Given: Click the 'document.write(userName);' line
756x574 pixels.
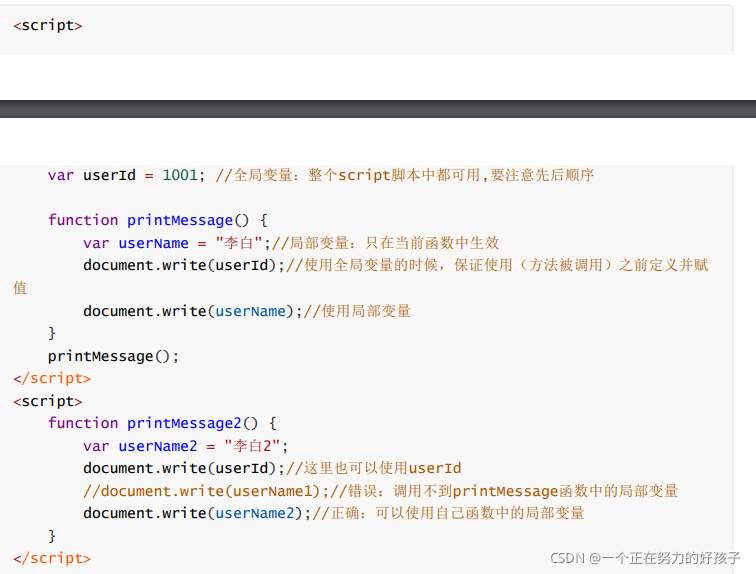Looking at the screenshot, I should 193,311.
